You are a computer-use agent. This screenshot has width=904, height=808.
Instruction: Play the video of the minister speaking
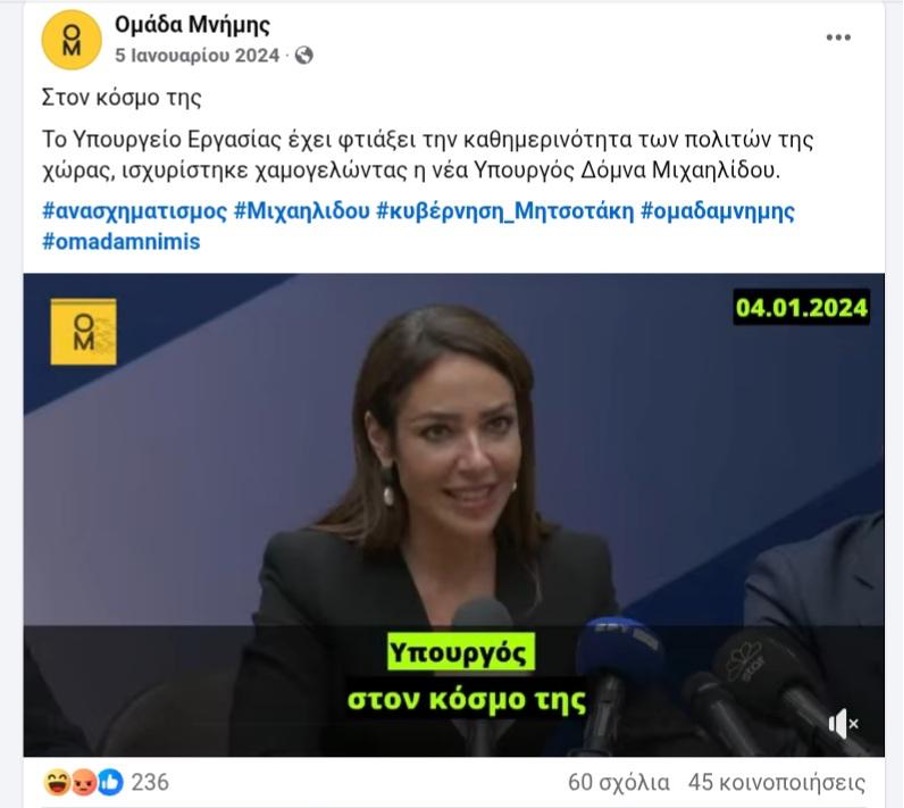tap(454, 514)
